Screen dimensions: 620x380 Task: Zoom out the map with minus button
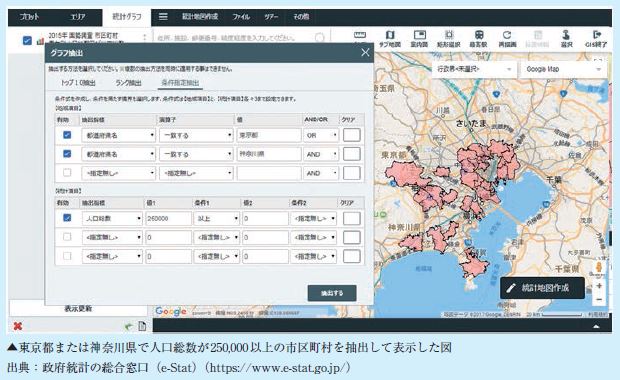tap(599, 299)
